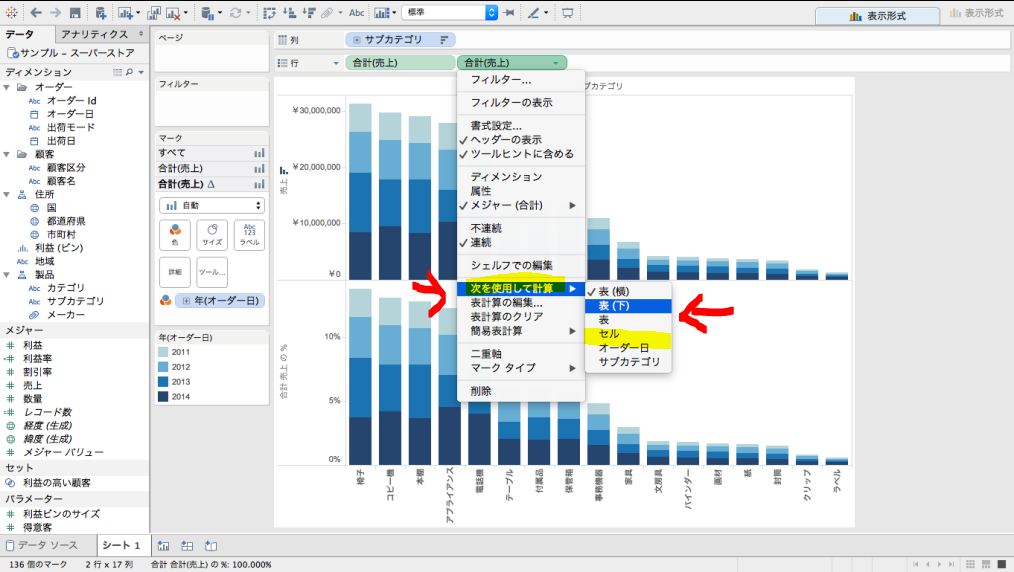The width and height of the screenshot is (1014, 572).
Task: Click the 表示形式 Show Me button
Action: point(877,16)
